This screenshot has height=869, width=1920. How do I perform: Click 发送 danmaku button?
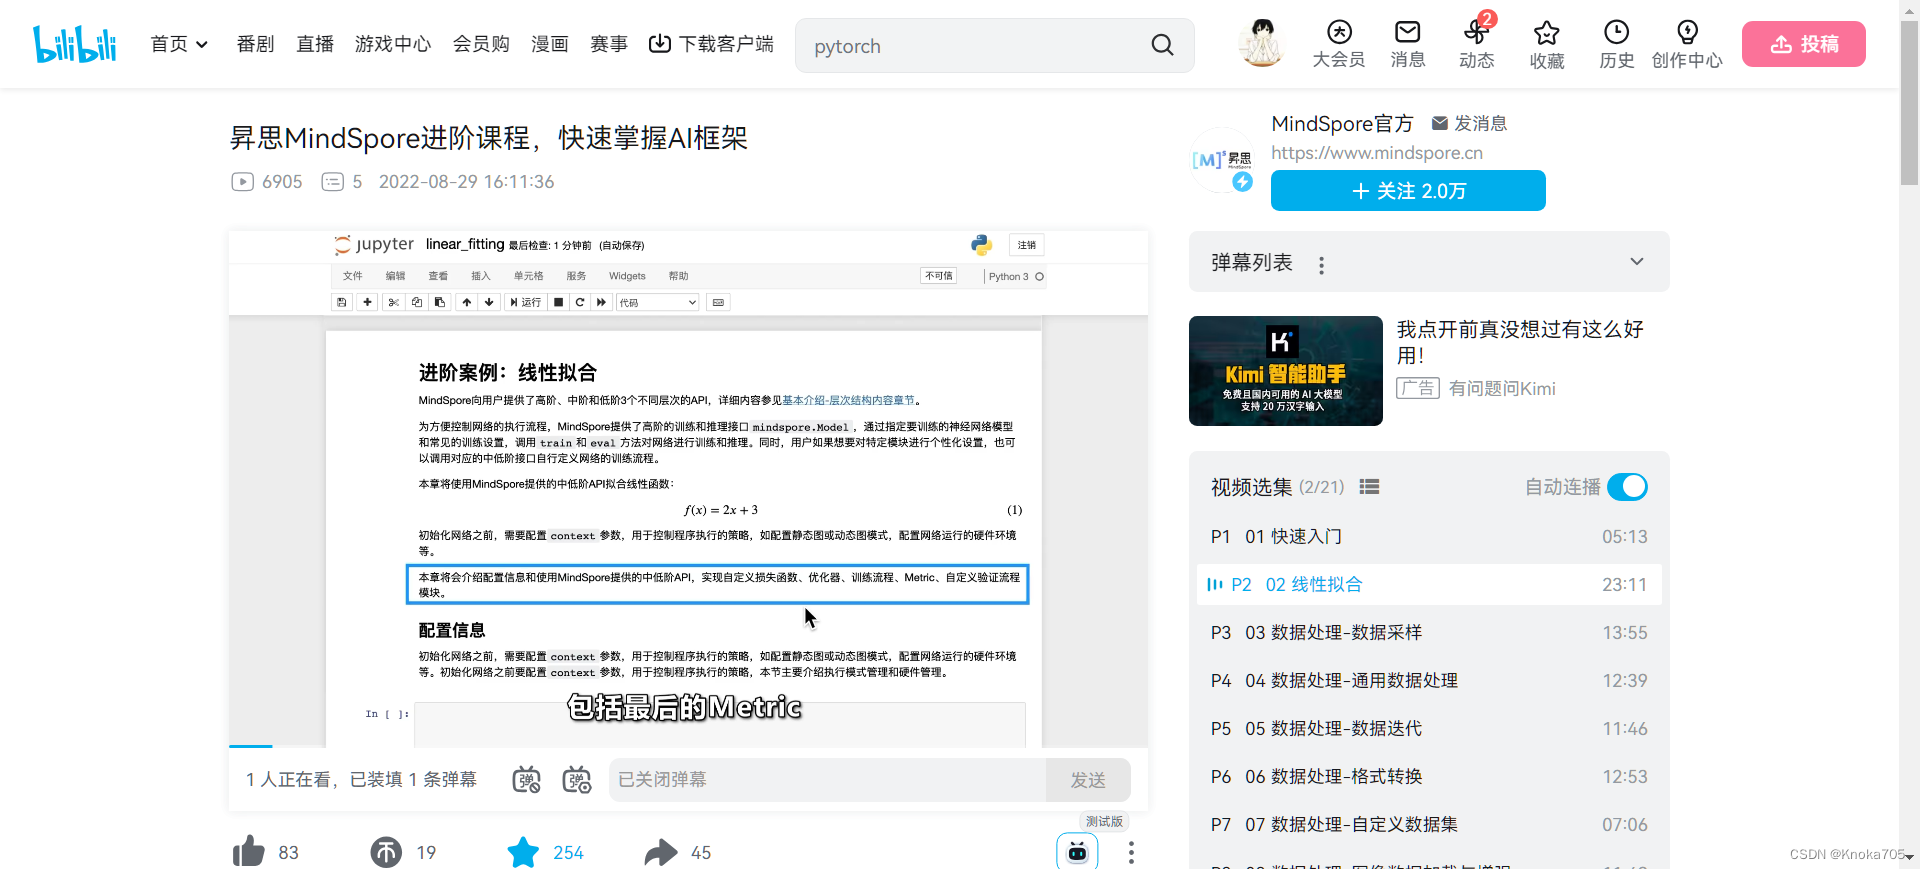1088,779
